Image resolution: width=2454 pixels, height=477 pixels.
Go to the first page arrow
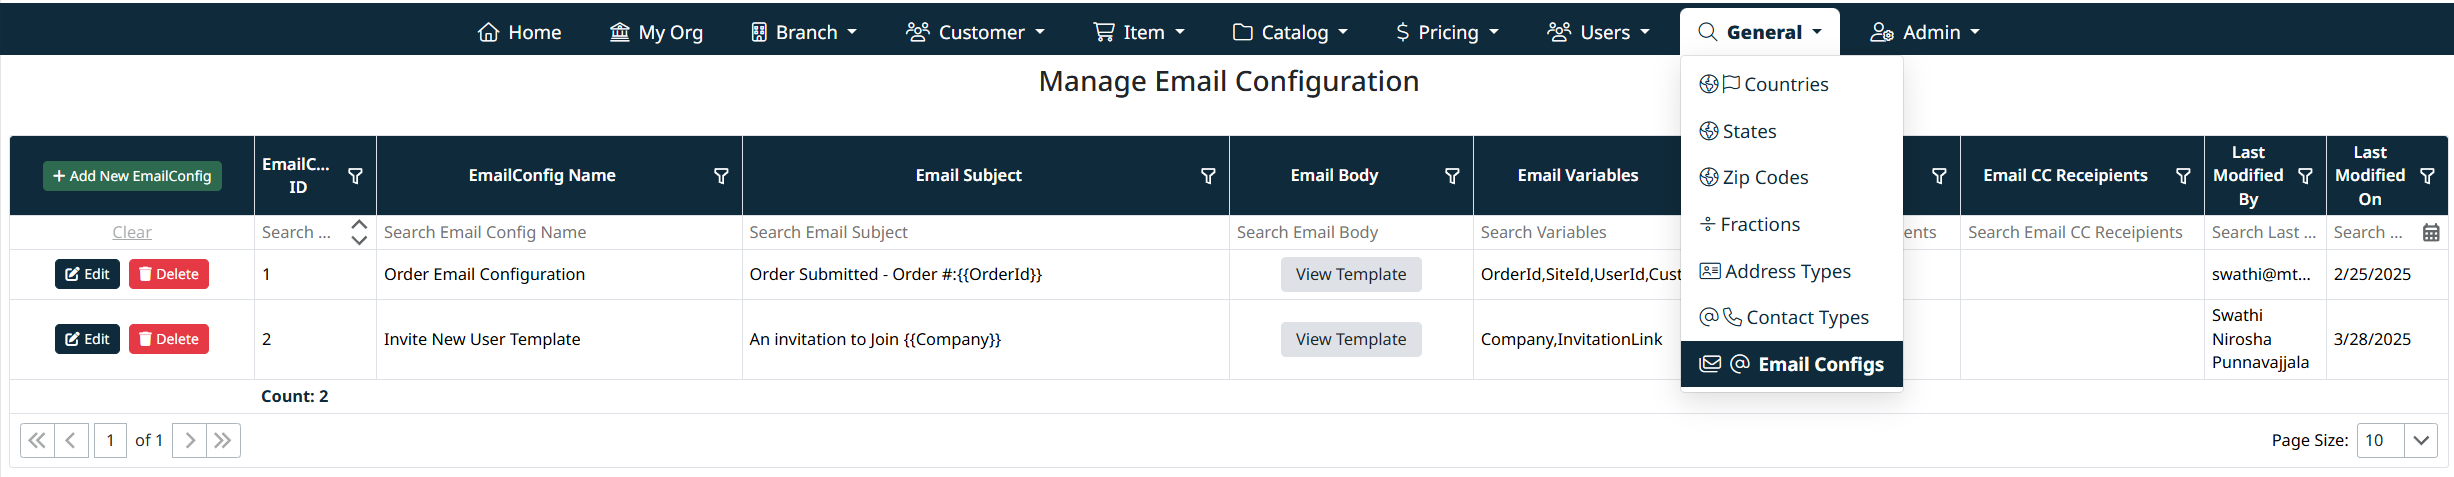point(37,440)
